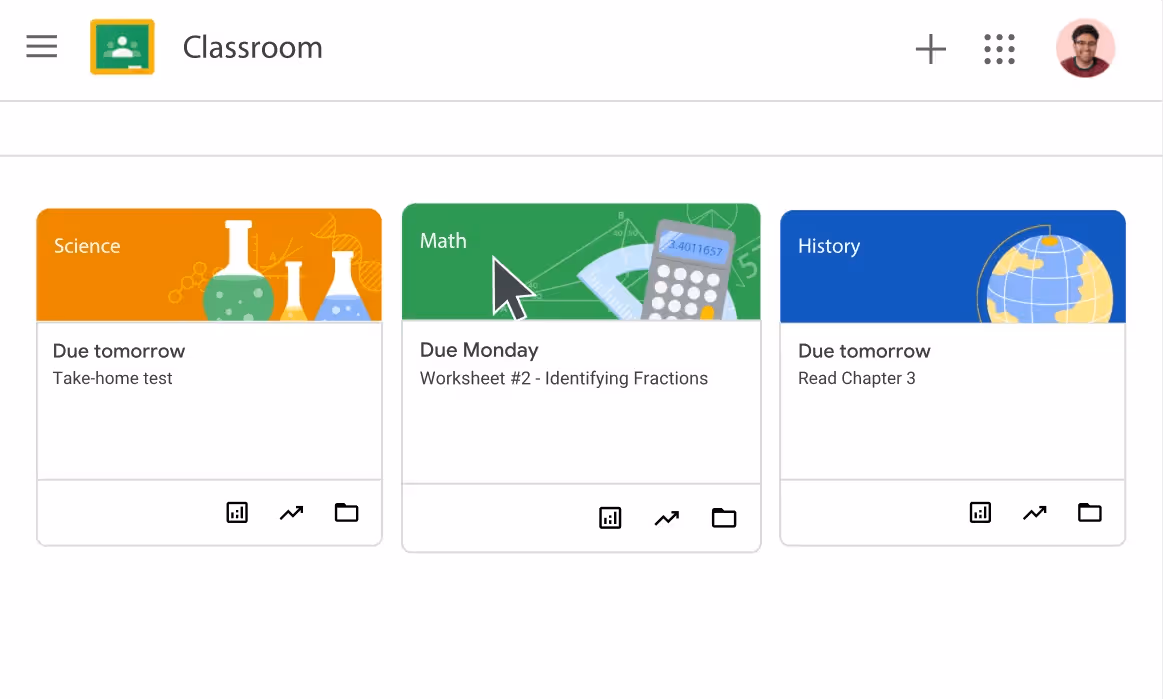Open the History class title link

(828, 246)
